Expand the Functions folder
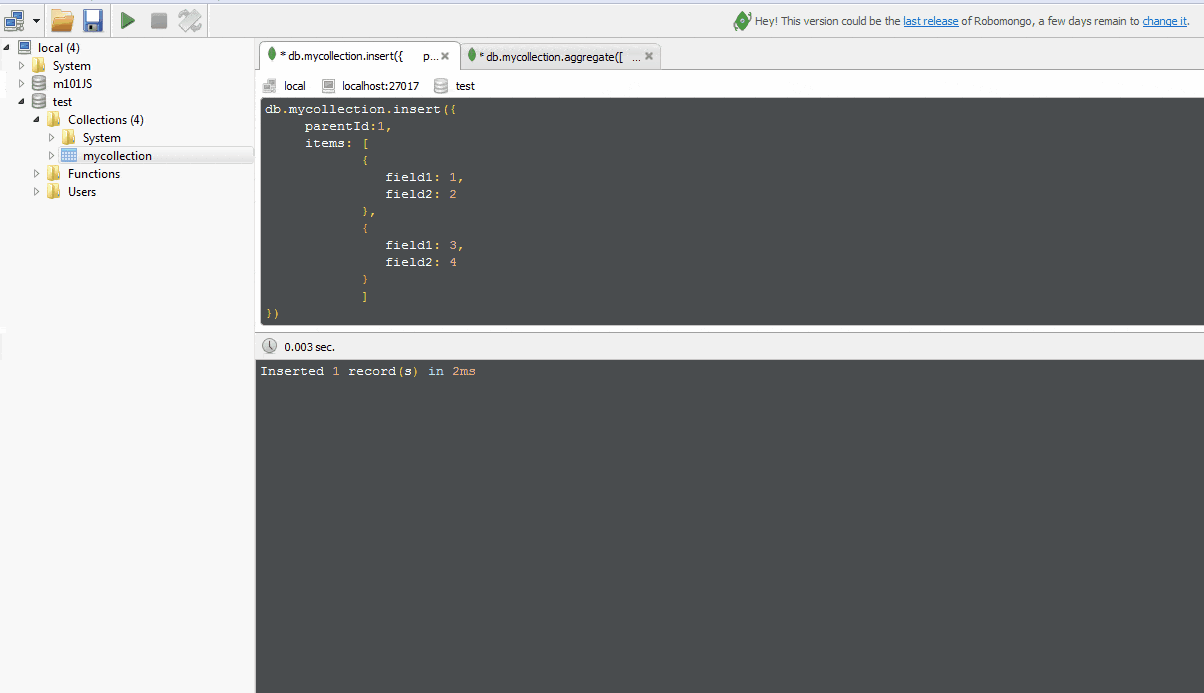The width and height of the screenshot is (1204, 693). [37, 173]
